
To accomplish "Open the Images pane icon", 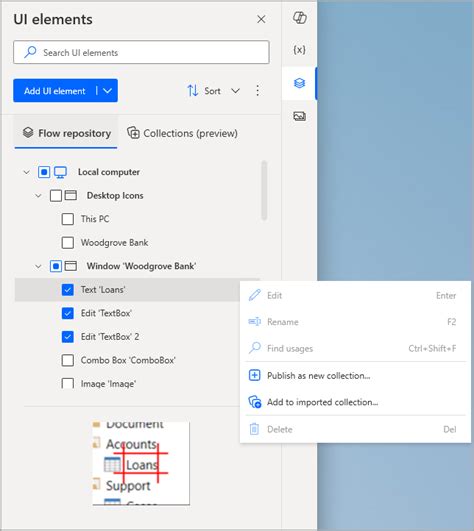I will coord(299,116).
